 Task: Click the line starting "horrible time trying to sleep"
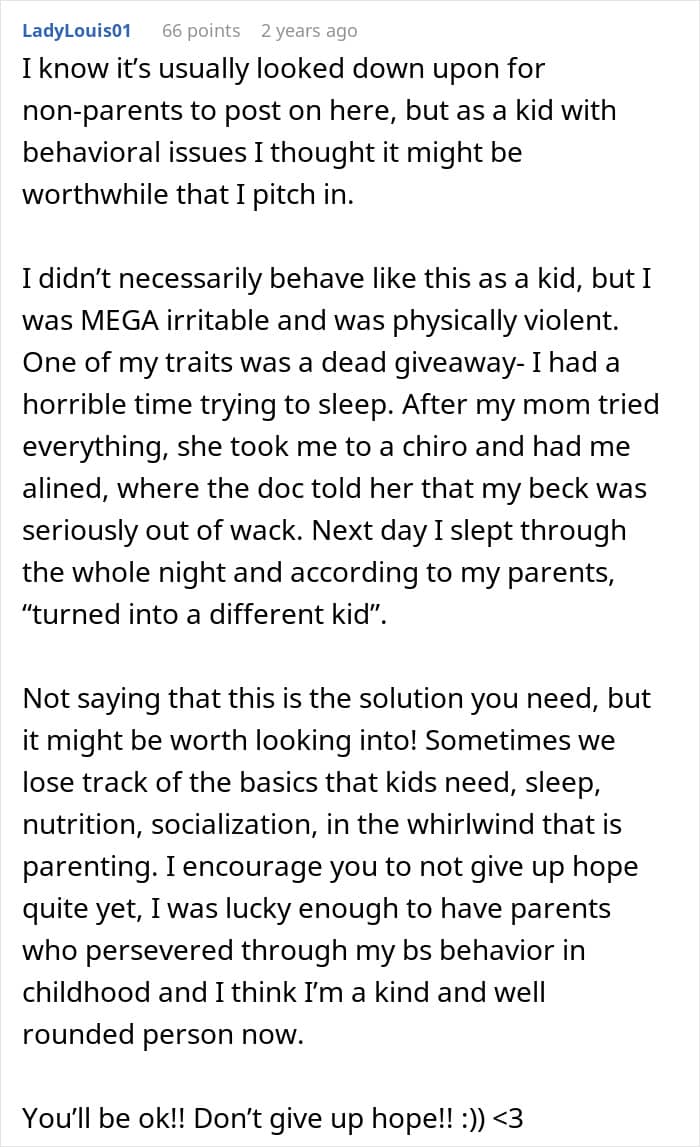tap(341, 405)
